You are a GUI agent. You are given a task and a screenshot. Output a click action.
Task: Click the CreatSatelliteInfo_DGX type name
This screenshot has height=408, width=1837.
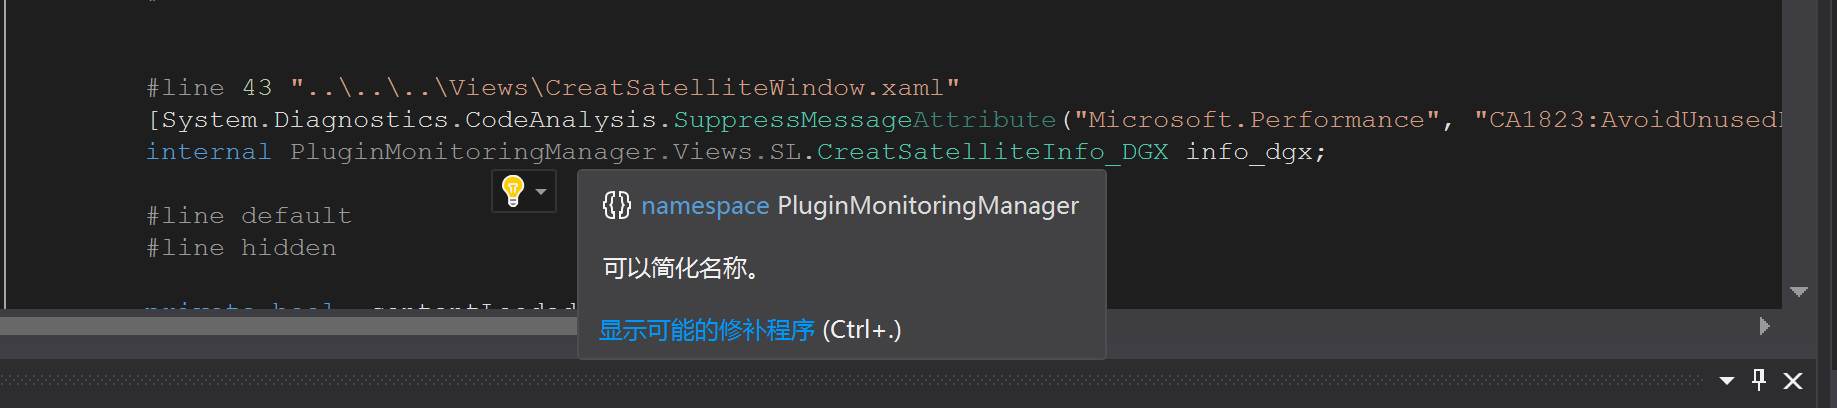992,152
